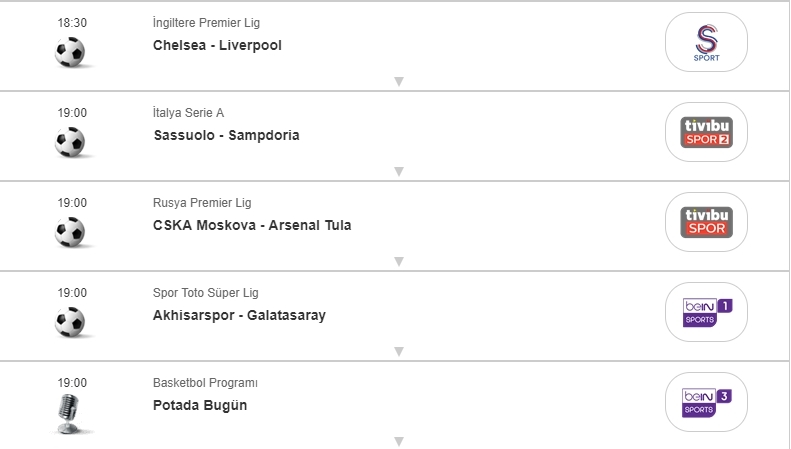
Task: Click the beIN Sports 3 channel logo
Action: pyautogui.click(x=706, y=402)
